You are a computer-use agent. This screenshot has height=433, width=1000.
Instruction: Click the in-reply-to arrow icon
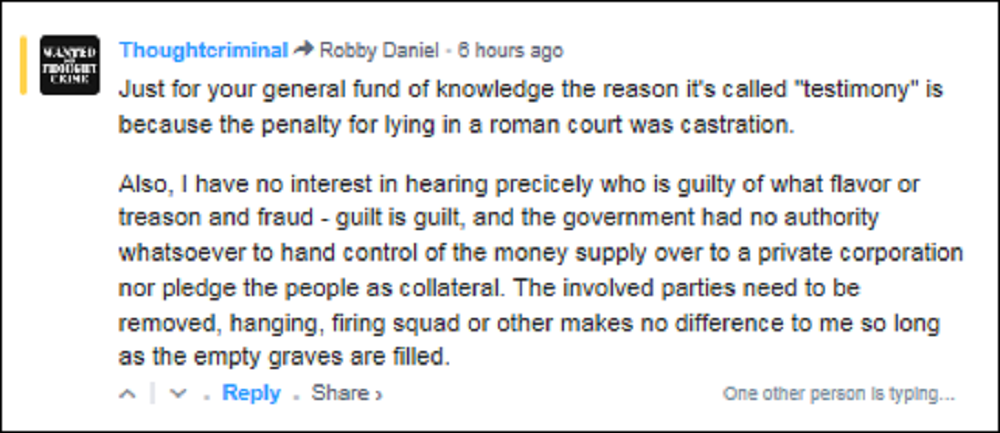pyautogui.click(x=305, y=50)
